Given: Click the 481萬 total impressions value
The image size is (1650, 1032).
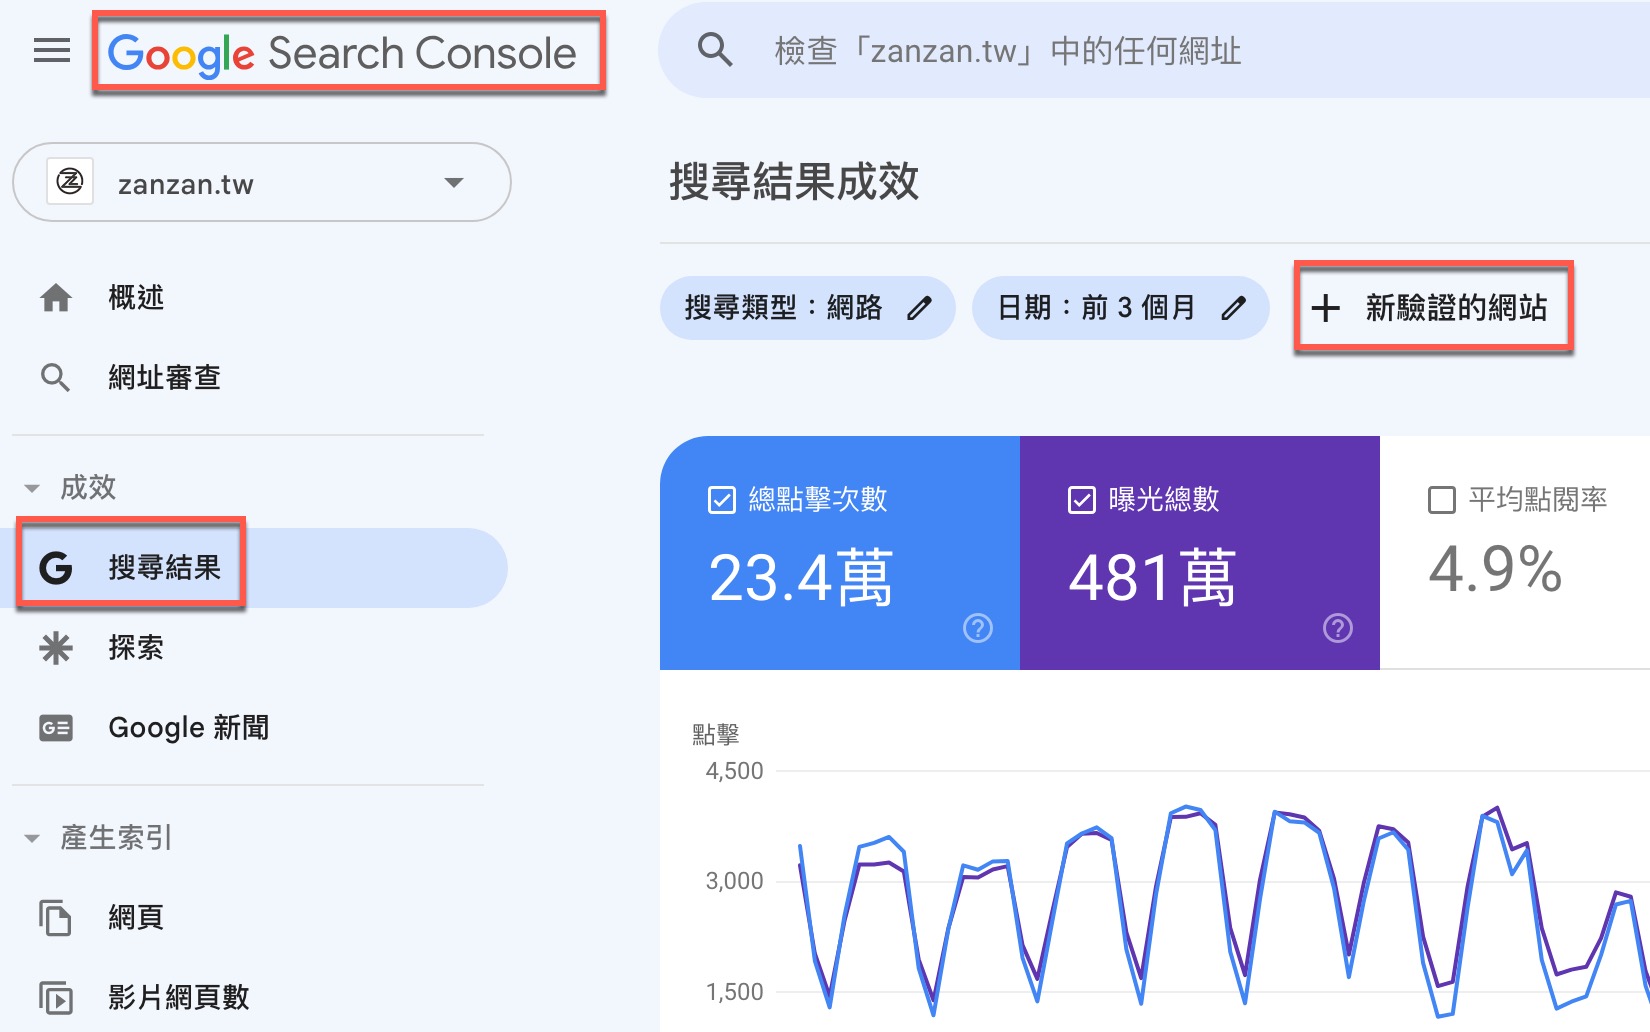Looking at the screenshot, I should click(x=1153, y=578).
